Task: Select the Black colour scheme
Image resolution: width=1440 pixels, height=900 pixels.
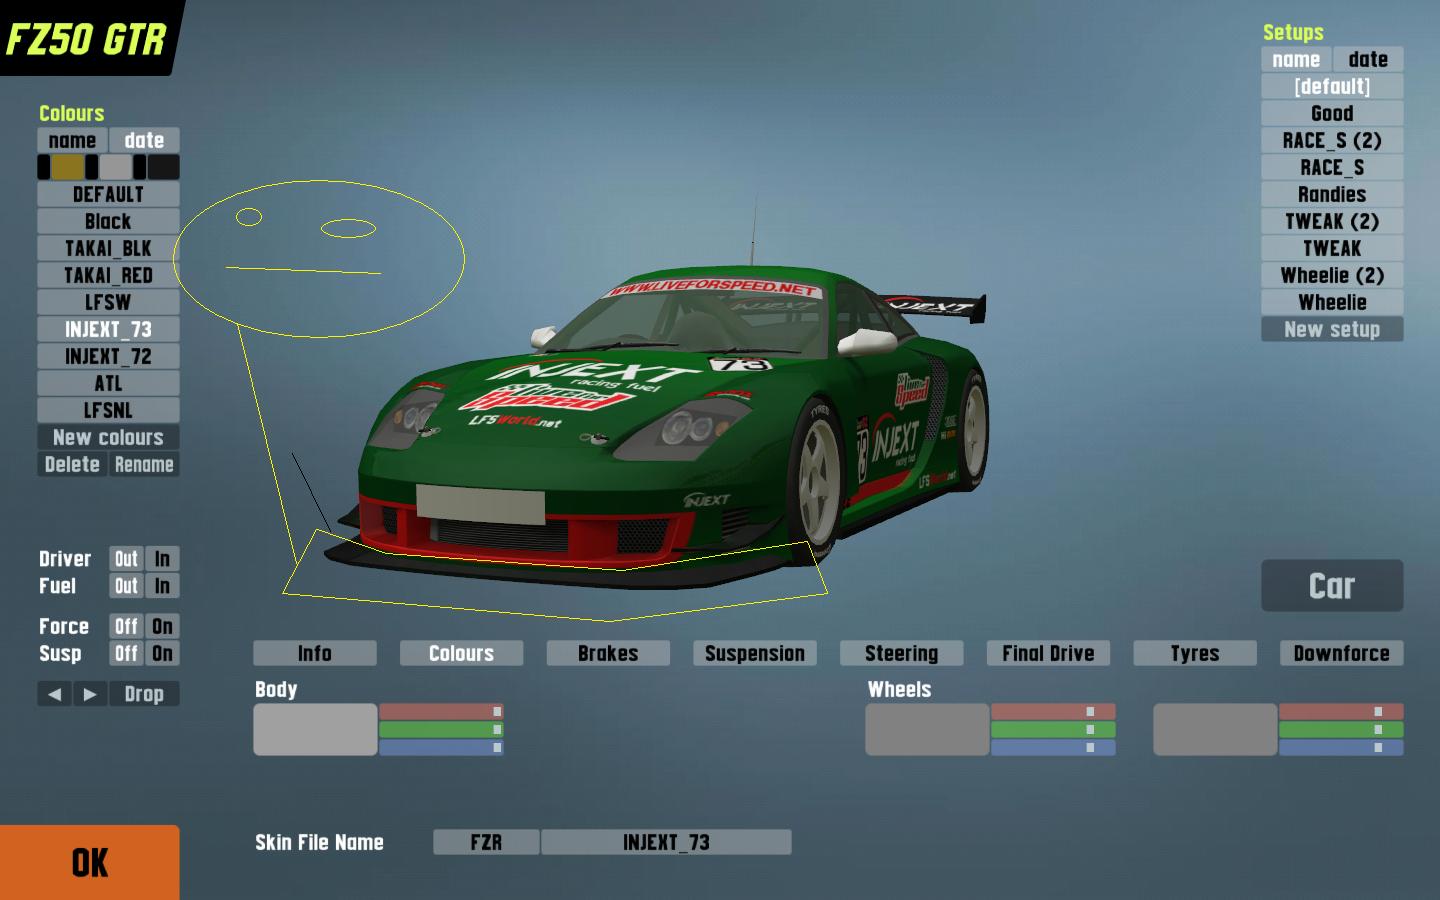Action: [x=108, y=221]
